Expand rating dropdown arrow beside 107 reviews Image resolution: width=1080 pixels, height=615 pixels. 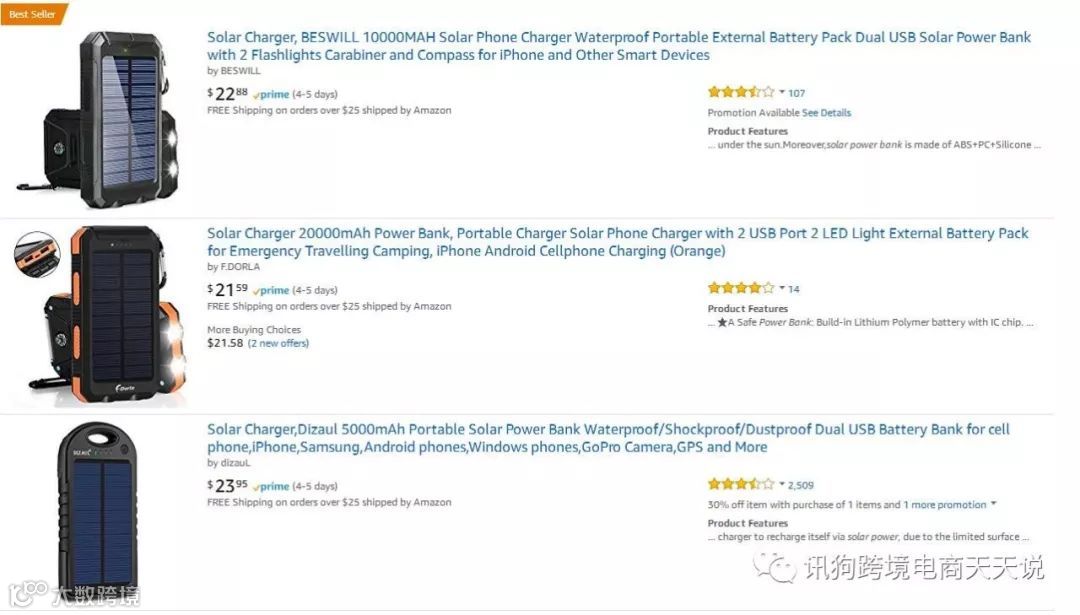coord(782,92)
